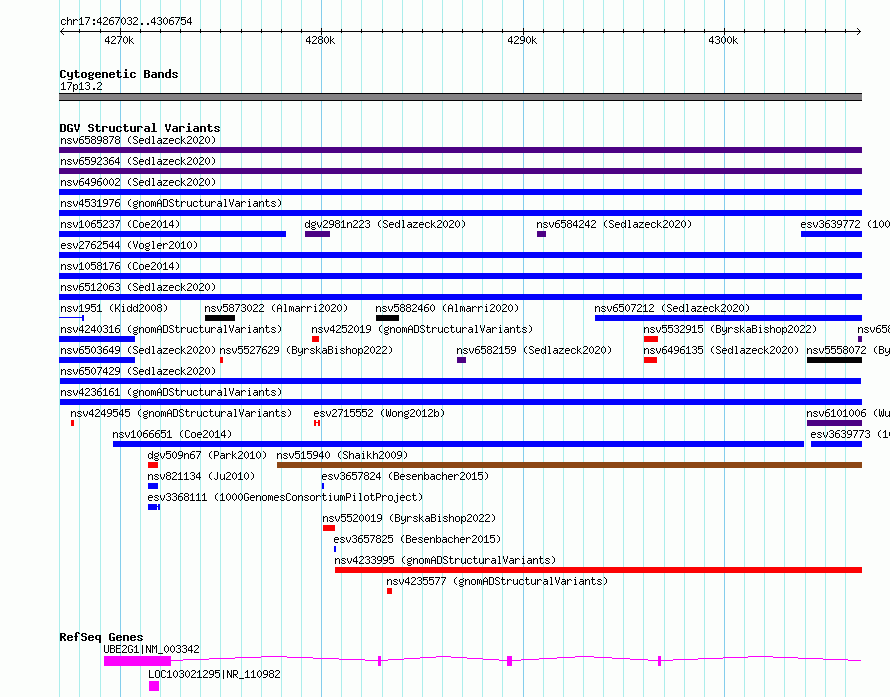Select the nsv6592364 (Sedlazeck2020) label
Image resolution: width=890 pixels, height=697 pixels.
tap(138, 161)
